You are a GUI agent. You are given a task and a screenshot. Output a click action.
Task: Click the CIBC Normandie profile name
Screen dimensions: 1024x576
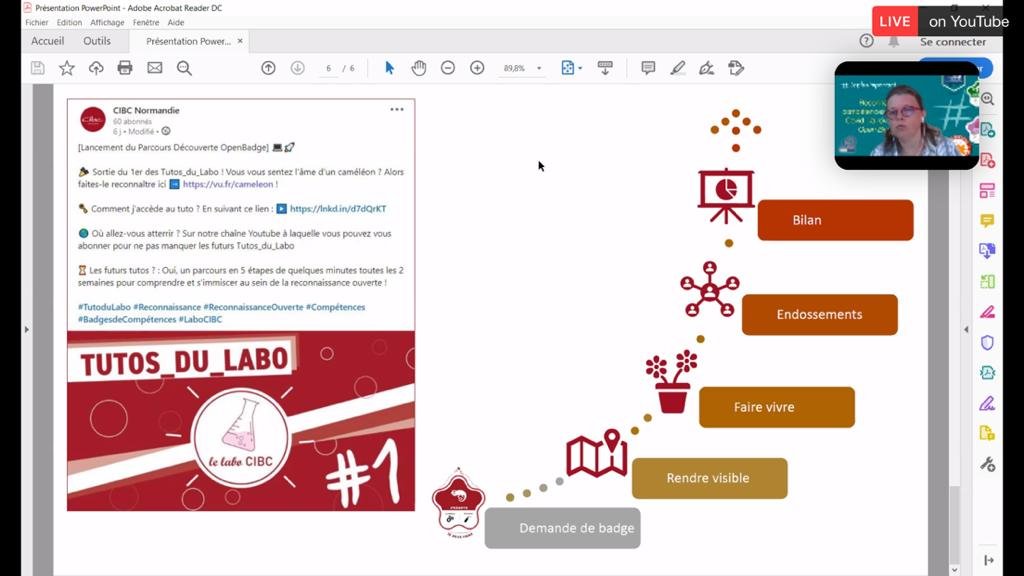(146, 110)
